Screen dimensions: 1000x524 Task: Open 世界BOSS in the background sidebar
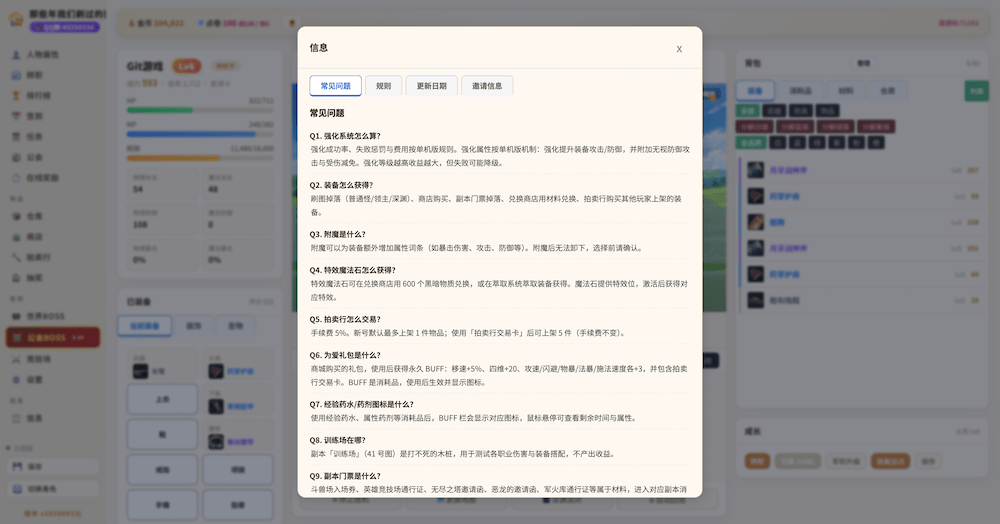pyautogui.click(x=45, y=316)
